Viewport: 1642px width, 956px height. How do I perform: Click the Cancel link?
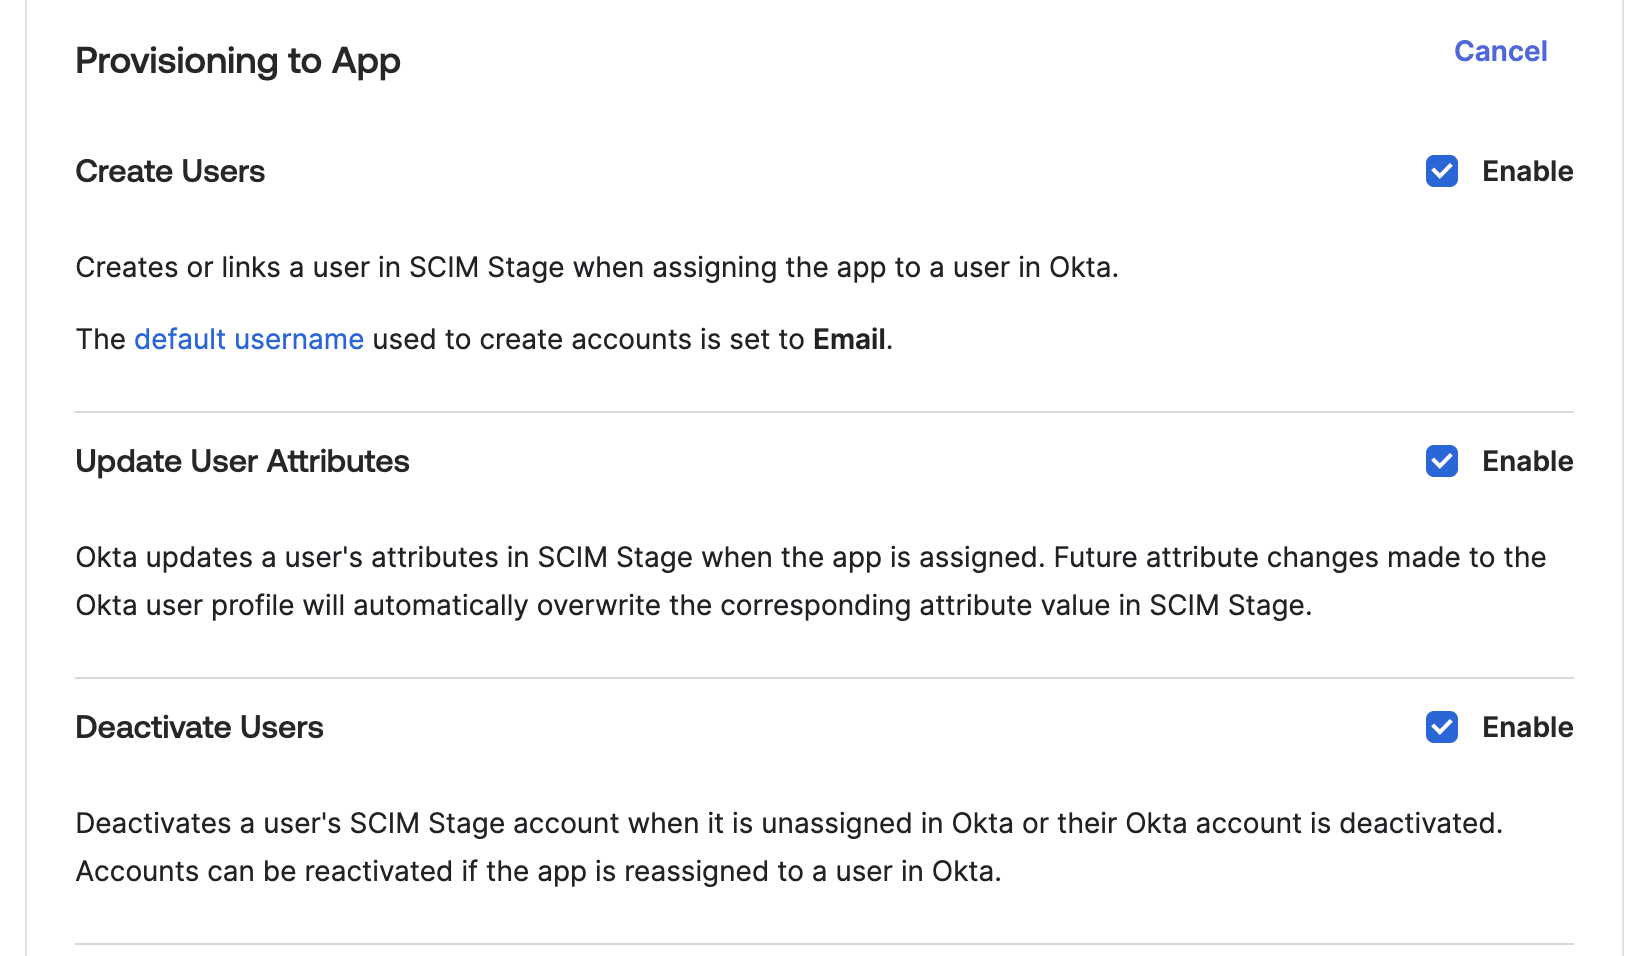[x=1500, y=51]
